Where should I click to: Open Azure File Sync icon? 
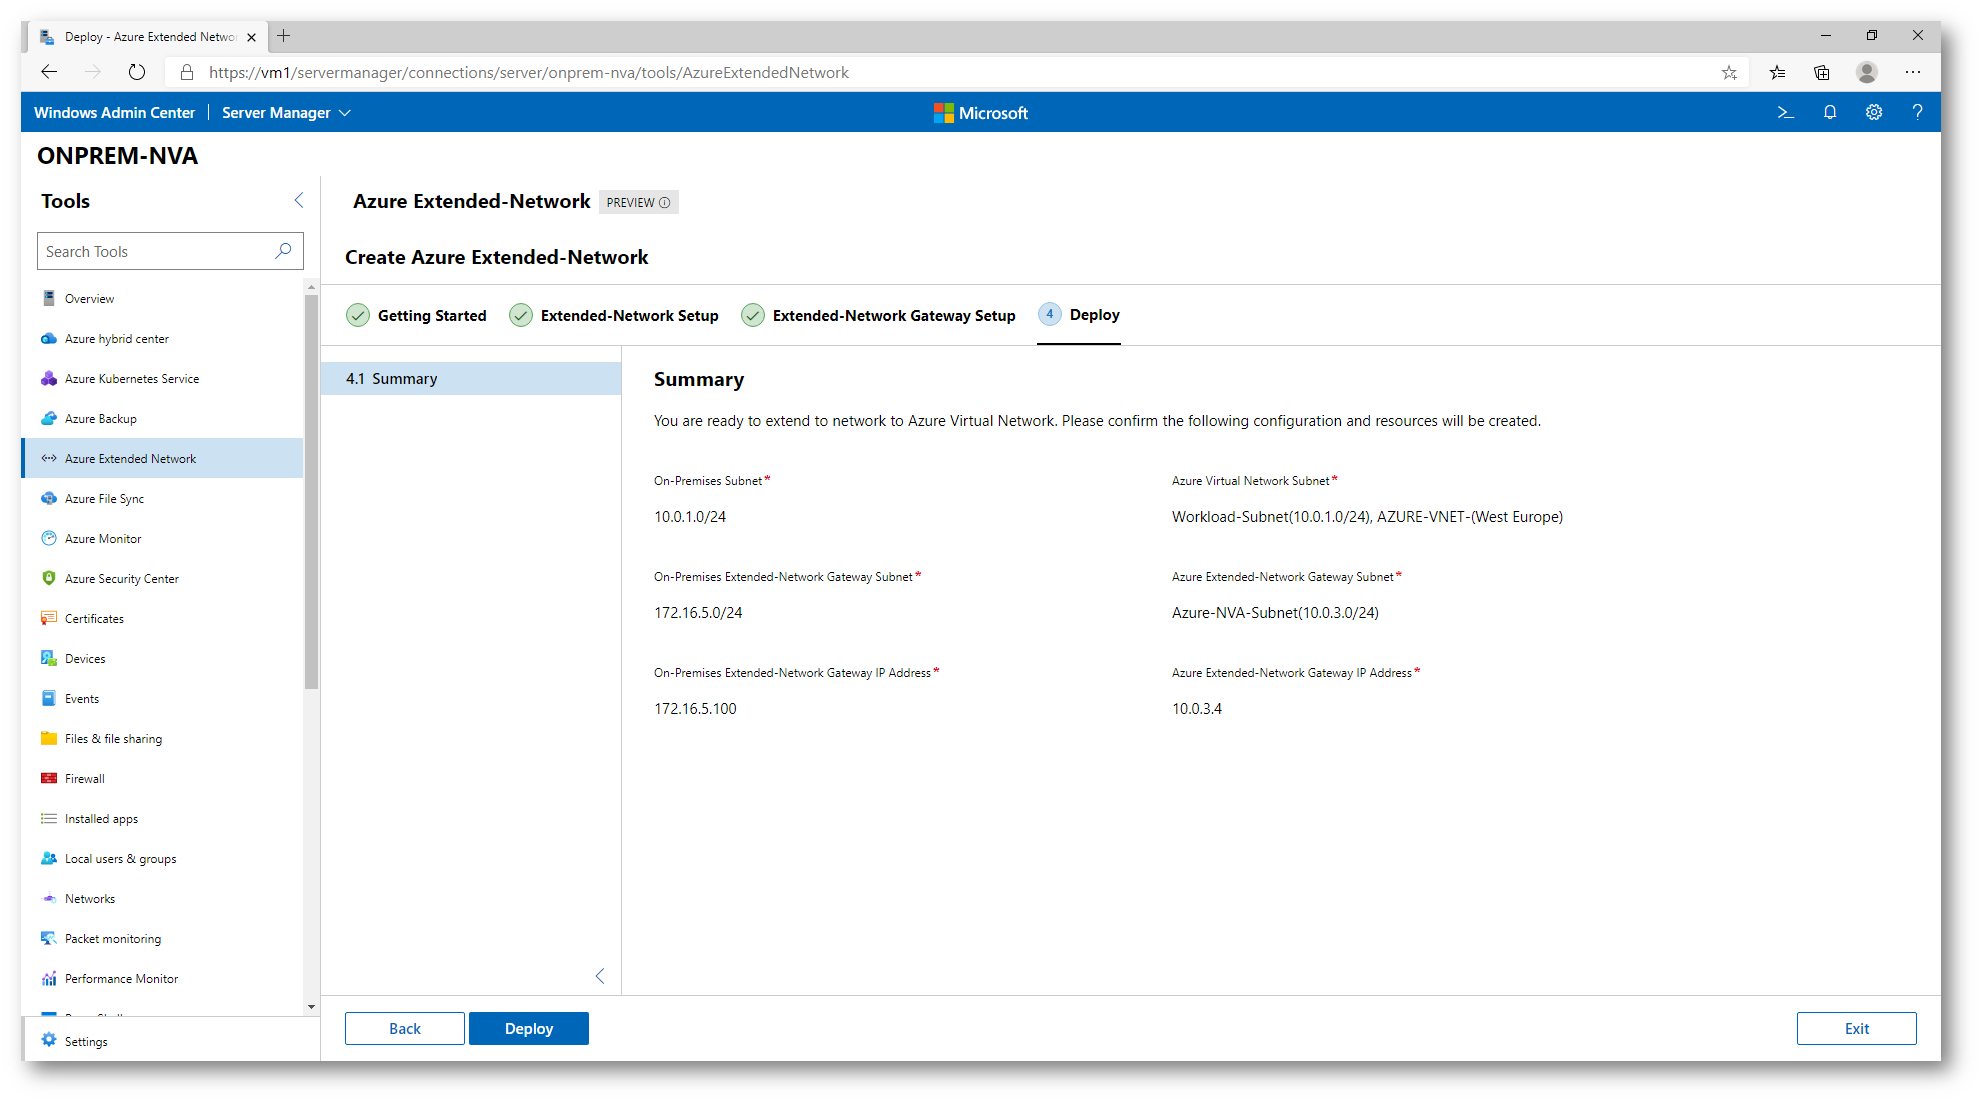(x=49, y=498)
